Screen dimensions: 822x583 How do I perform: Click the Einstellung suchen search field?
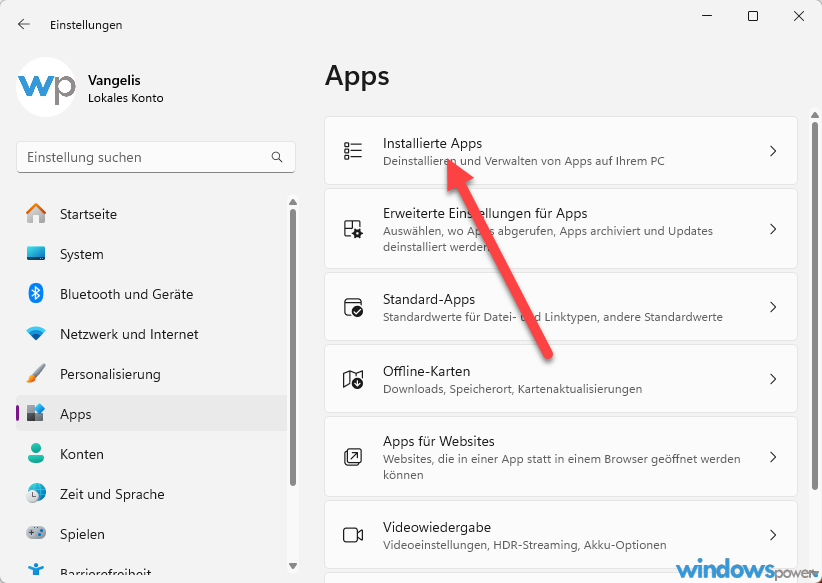pos(156,157)
